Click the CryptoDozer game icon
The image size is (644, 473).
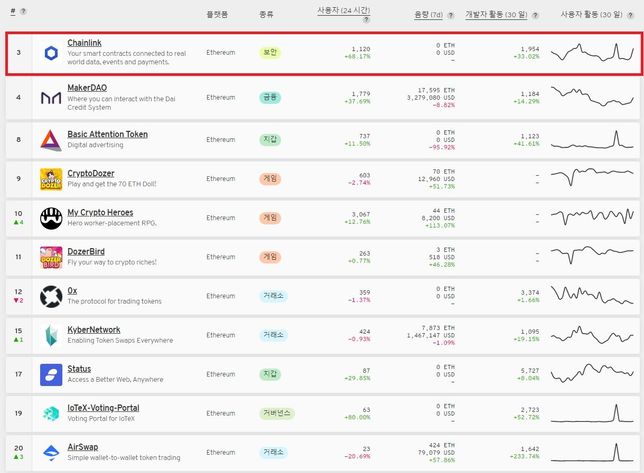coord(51,179)
